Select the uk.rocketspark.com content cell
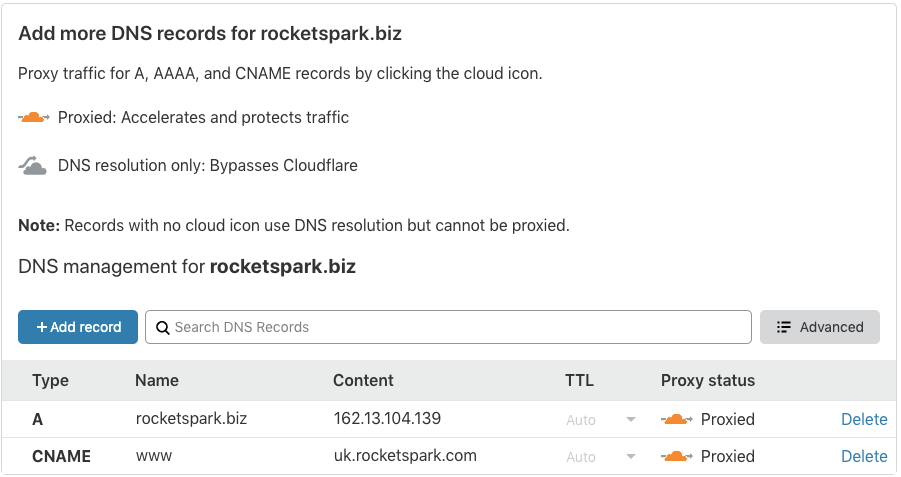The image size is (901, 477). coord(405,456)
